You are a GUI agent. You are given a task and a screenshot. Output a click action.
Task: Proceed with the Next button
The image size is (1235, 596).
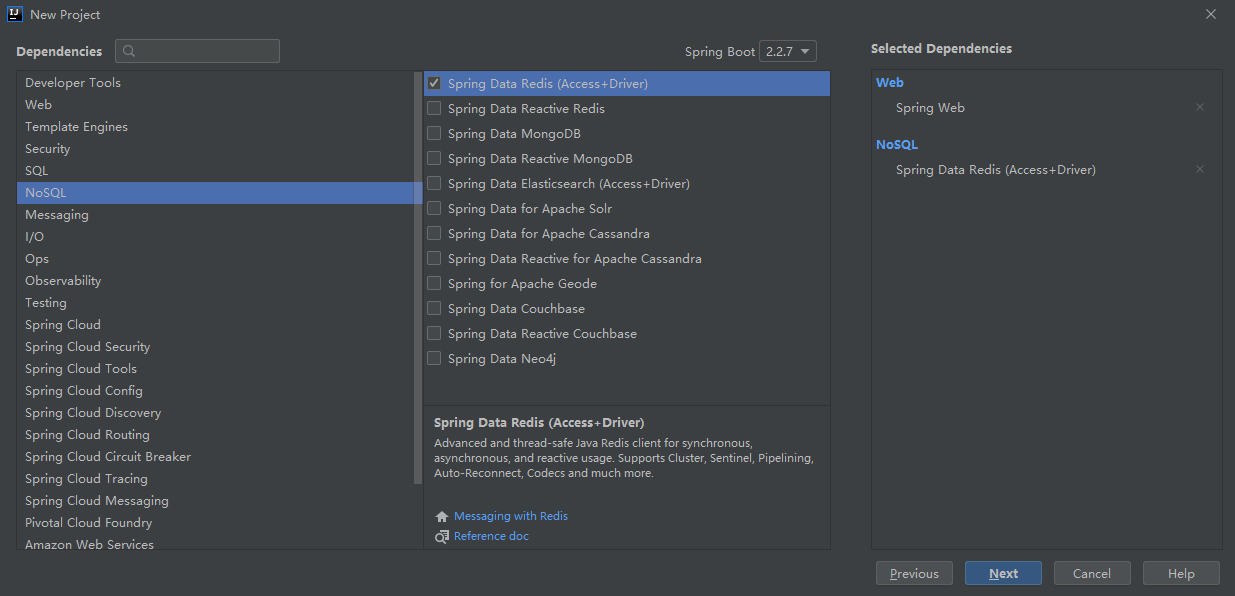point(1003,573)
